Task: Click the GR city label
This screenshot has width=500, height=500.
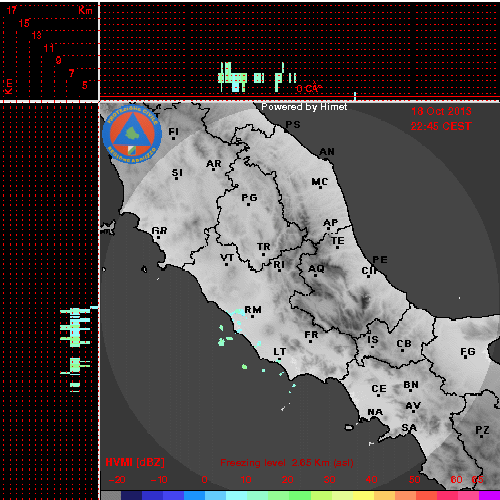Action: tap(159, 231)
